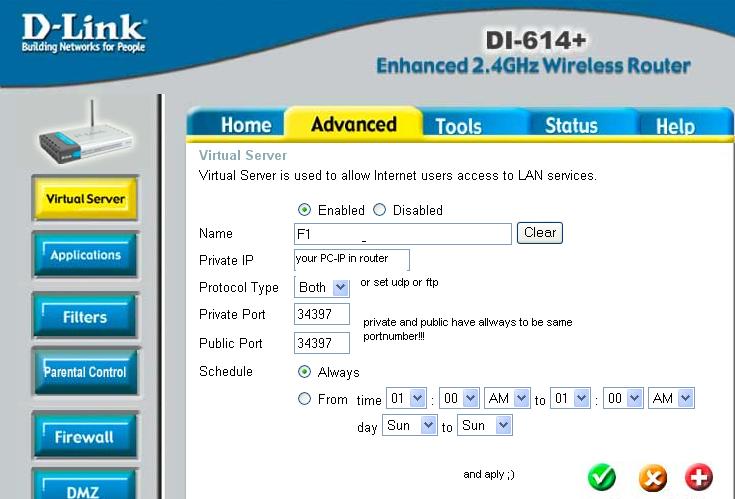Select the From schedule option
Viewport: 735px width, 499px height.
[304, 399]
